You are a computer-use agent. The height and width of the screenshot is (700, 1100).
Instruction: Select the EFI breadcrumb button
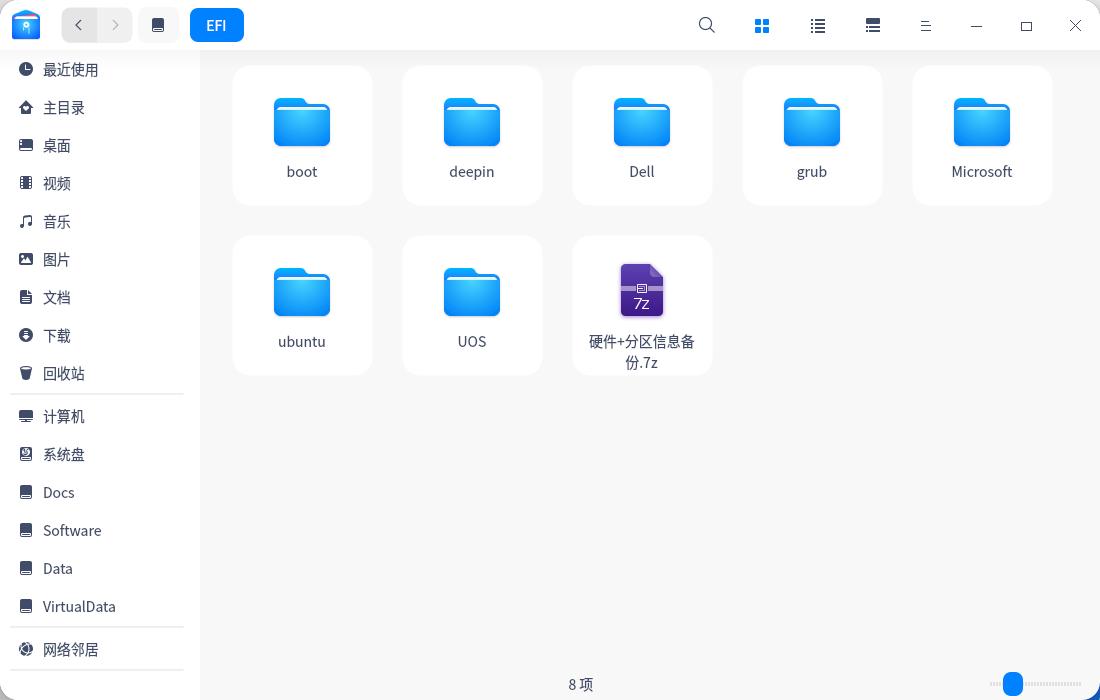(217, 25)
